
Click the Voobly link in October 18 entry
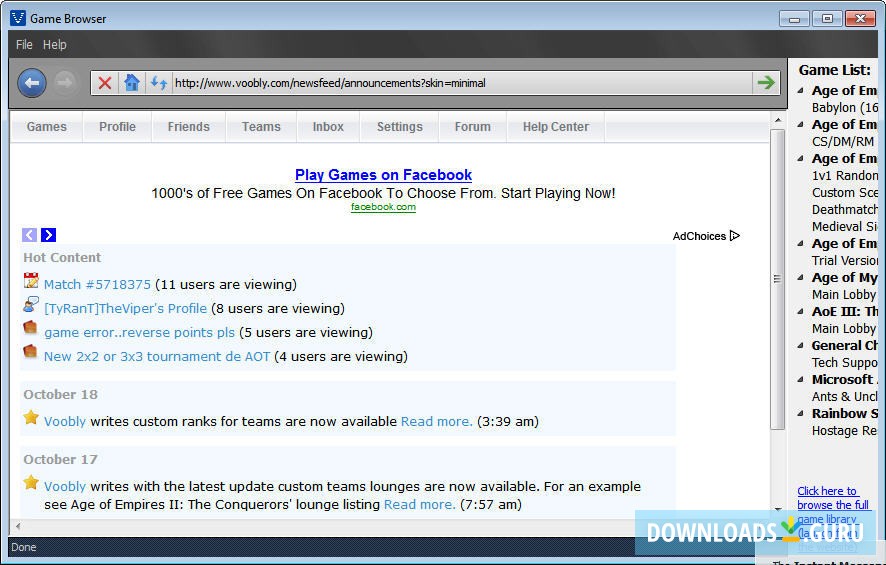(65, 421)
